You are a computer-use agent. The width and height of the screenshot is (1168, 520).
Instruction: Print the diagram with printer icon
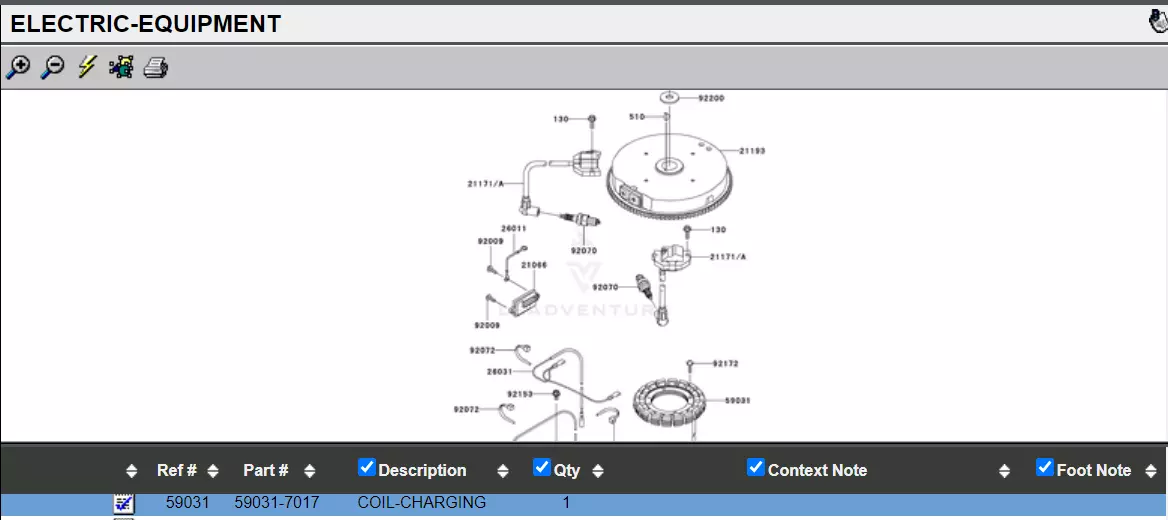click(x=156, y=67)
